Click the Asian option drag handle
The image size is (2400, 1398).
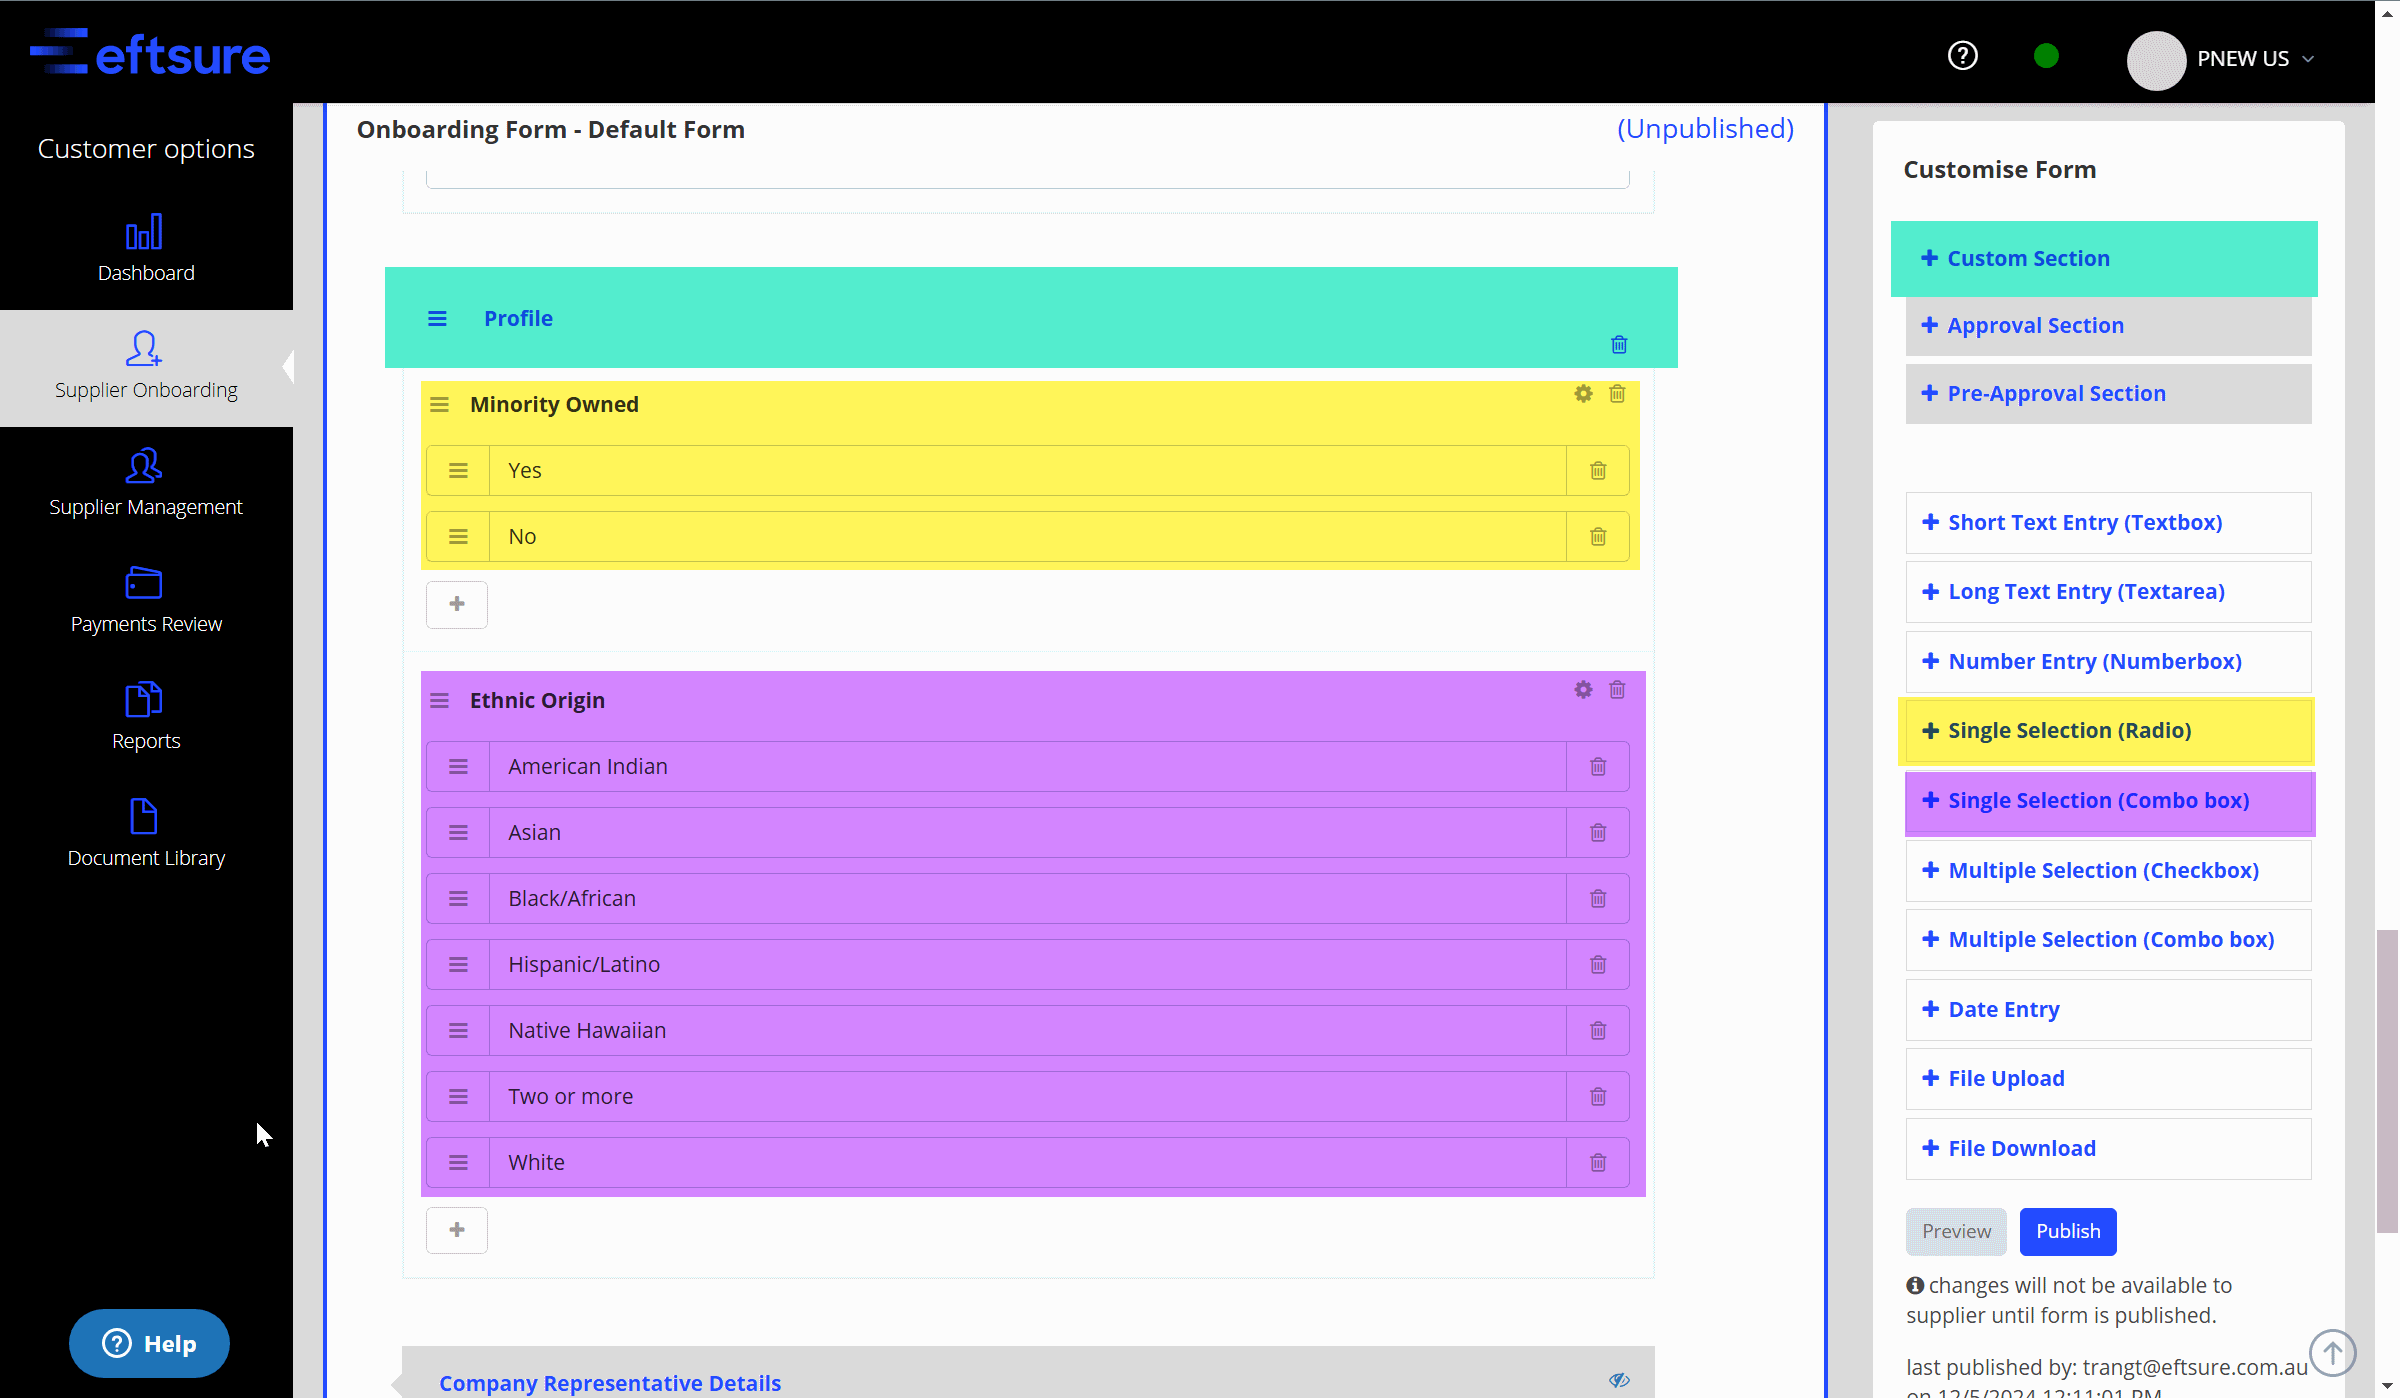point(458,832)
